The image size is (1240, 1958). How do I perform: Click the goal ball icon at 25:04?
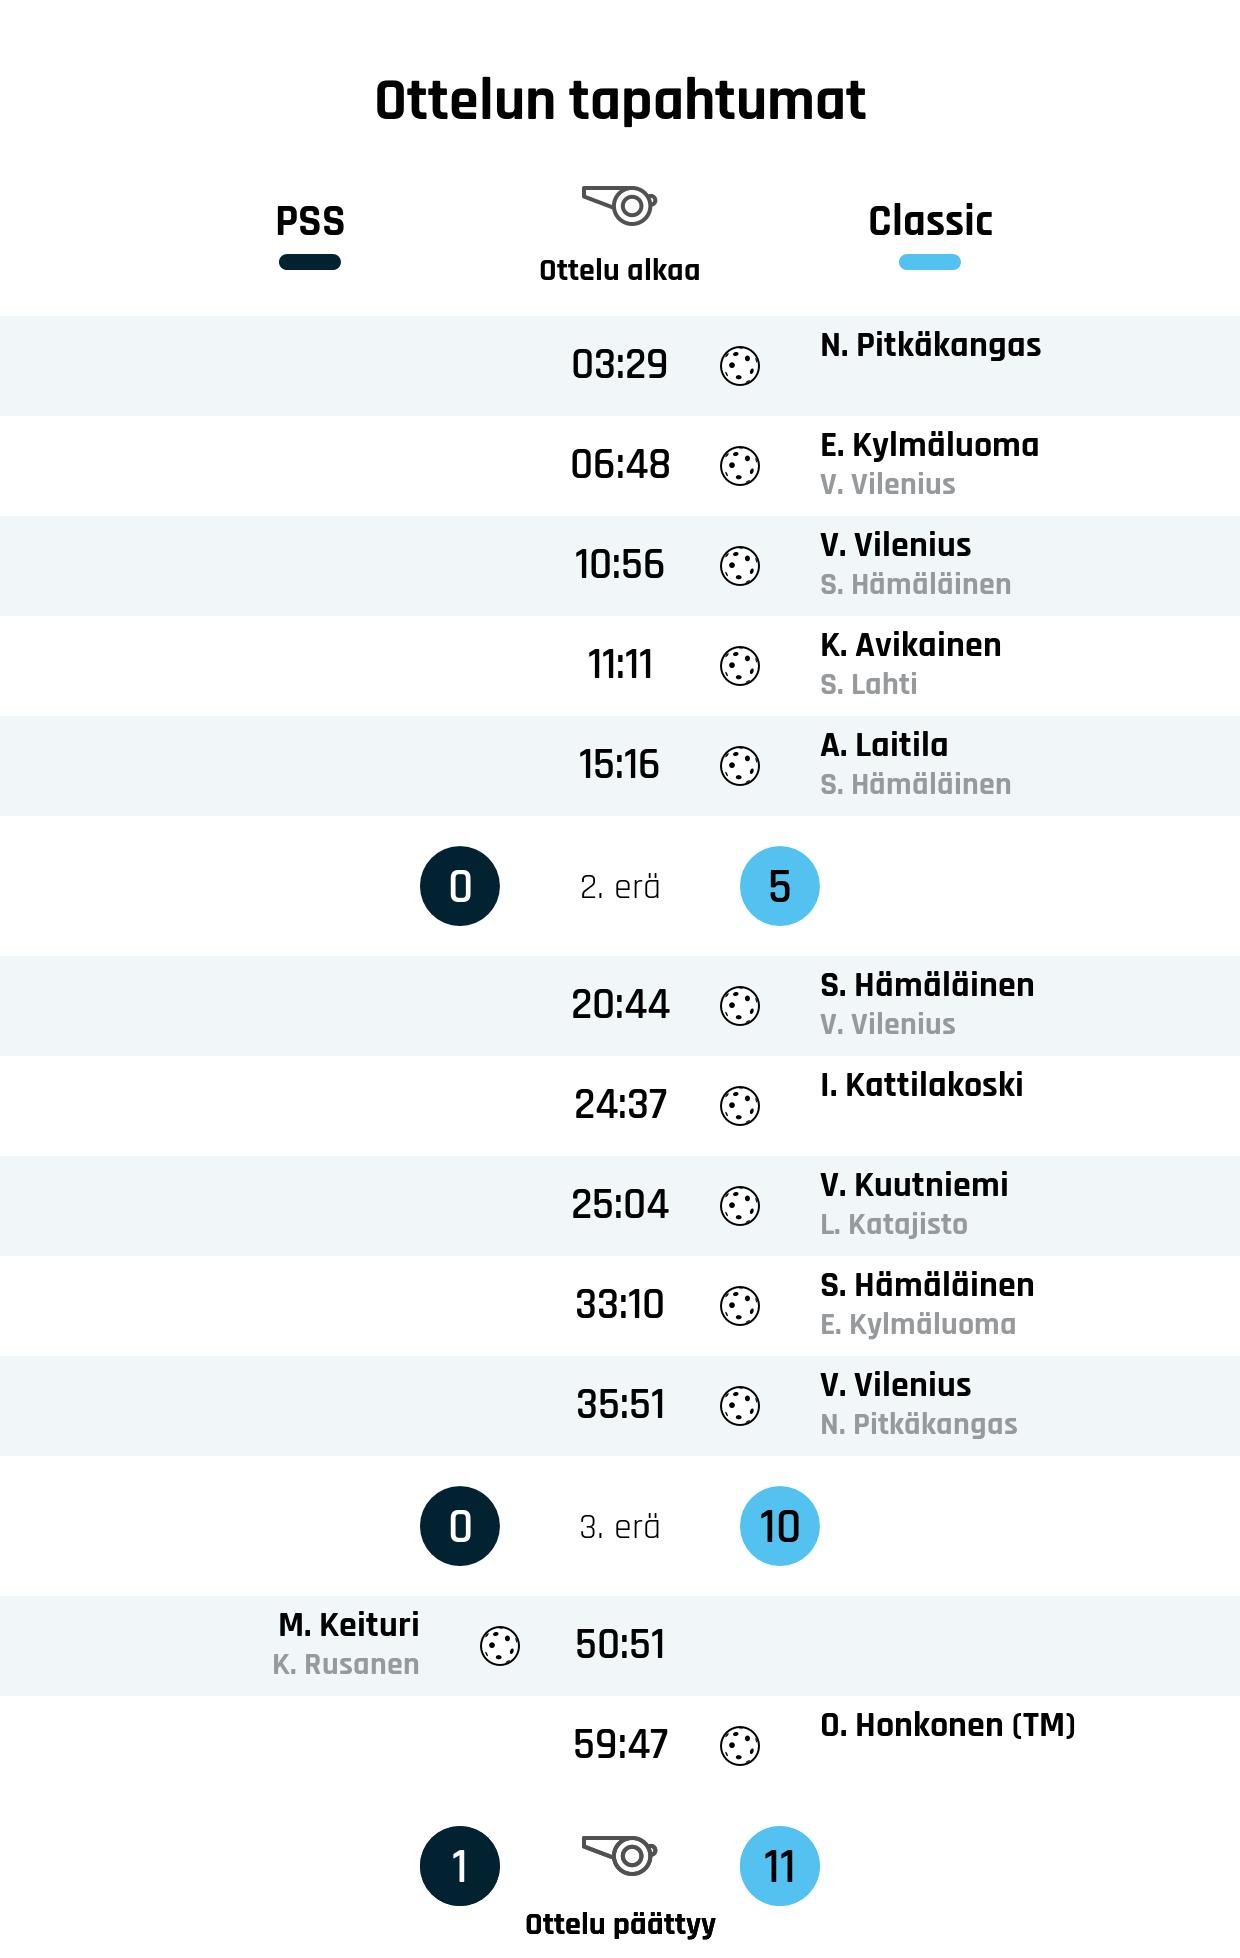pyautogui.click(x=740, y=1206)
